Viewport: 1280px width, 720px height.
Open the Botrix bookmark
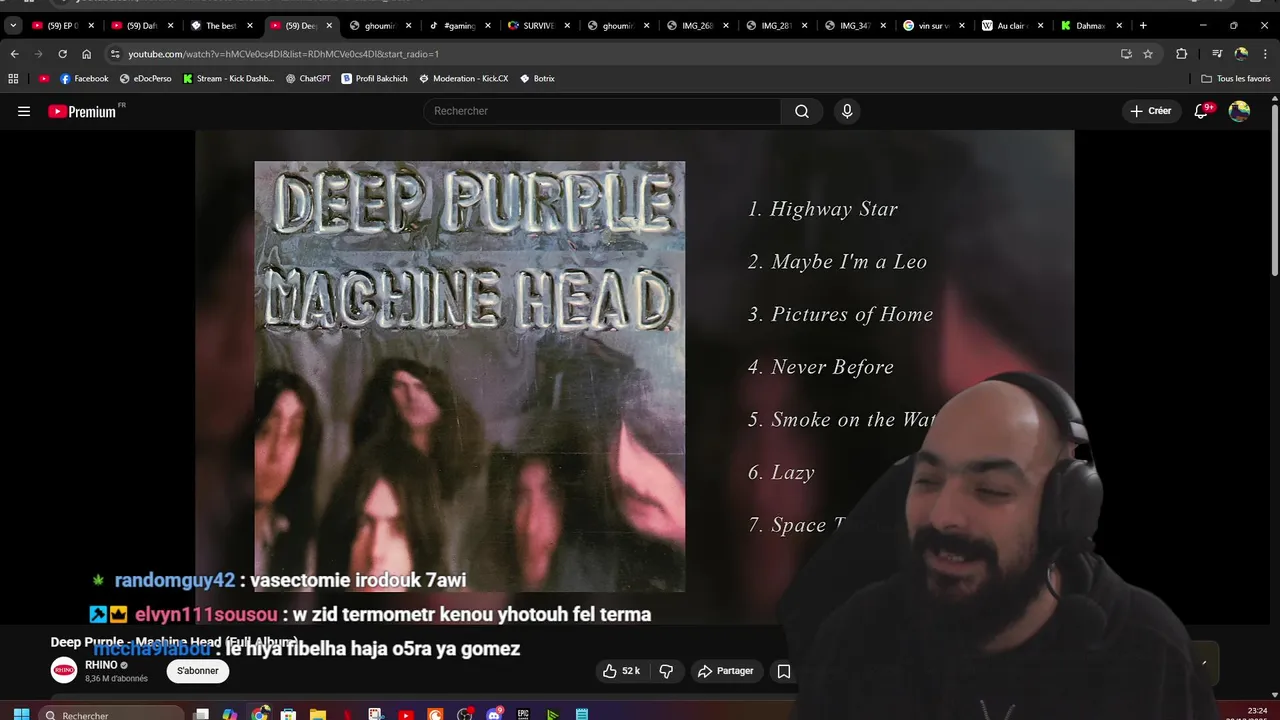pos(537,78)
